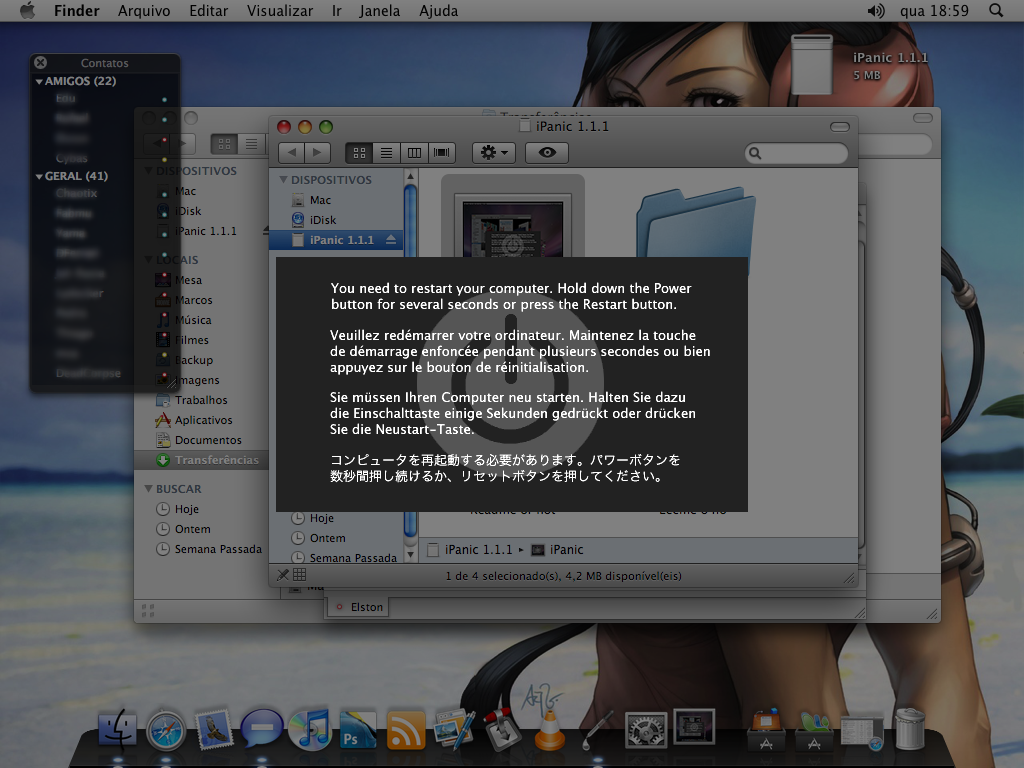Image resolution: width=1024 pixels, height=768 pixels.
Task: Click iPanic 1.1.1 in the path bar
Action: pyautogui.click(x=470, y=550)
